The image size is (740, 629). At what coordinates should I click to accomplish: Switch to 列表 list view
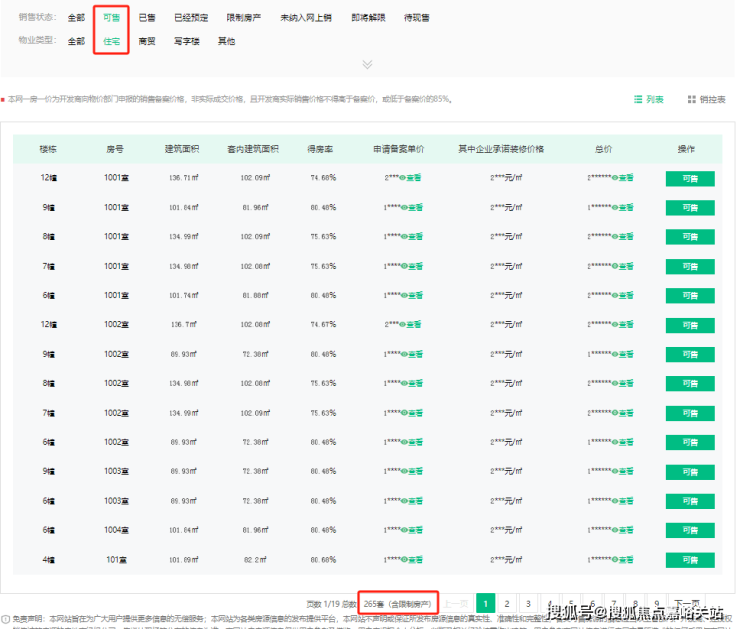click(649, 99)
